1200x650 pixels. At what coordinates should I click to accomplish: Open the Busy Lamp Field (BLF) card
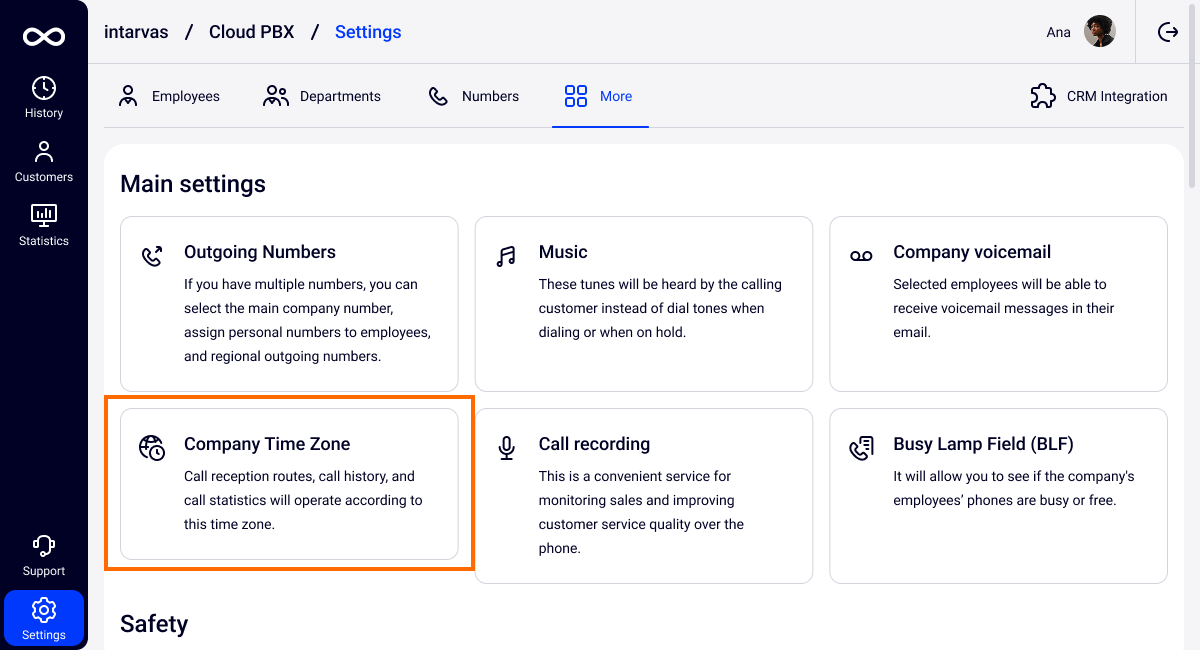click(998, 496)
